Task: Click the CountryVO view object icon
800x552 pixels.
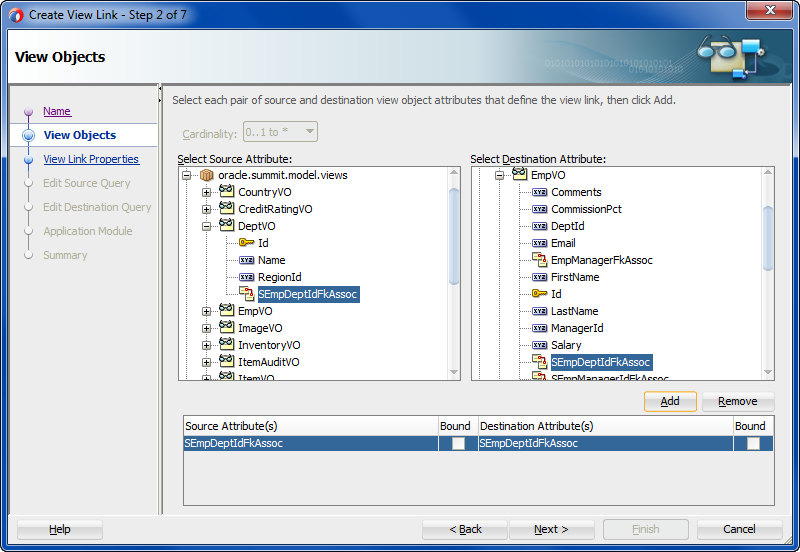Action: point(227,191)
